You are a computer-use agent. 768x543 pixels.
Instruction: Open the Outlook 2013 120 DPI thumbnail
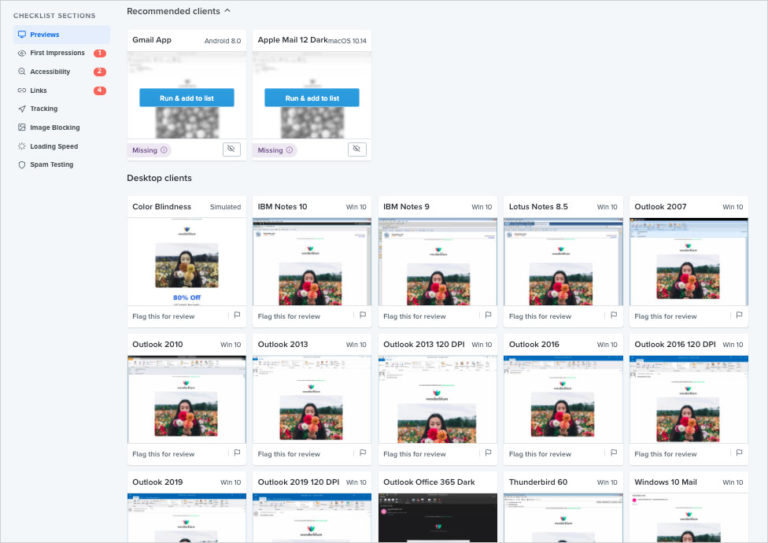pyautogui.click(x=438, y=400)
